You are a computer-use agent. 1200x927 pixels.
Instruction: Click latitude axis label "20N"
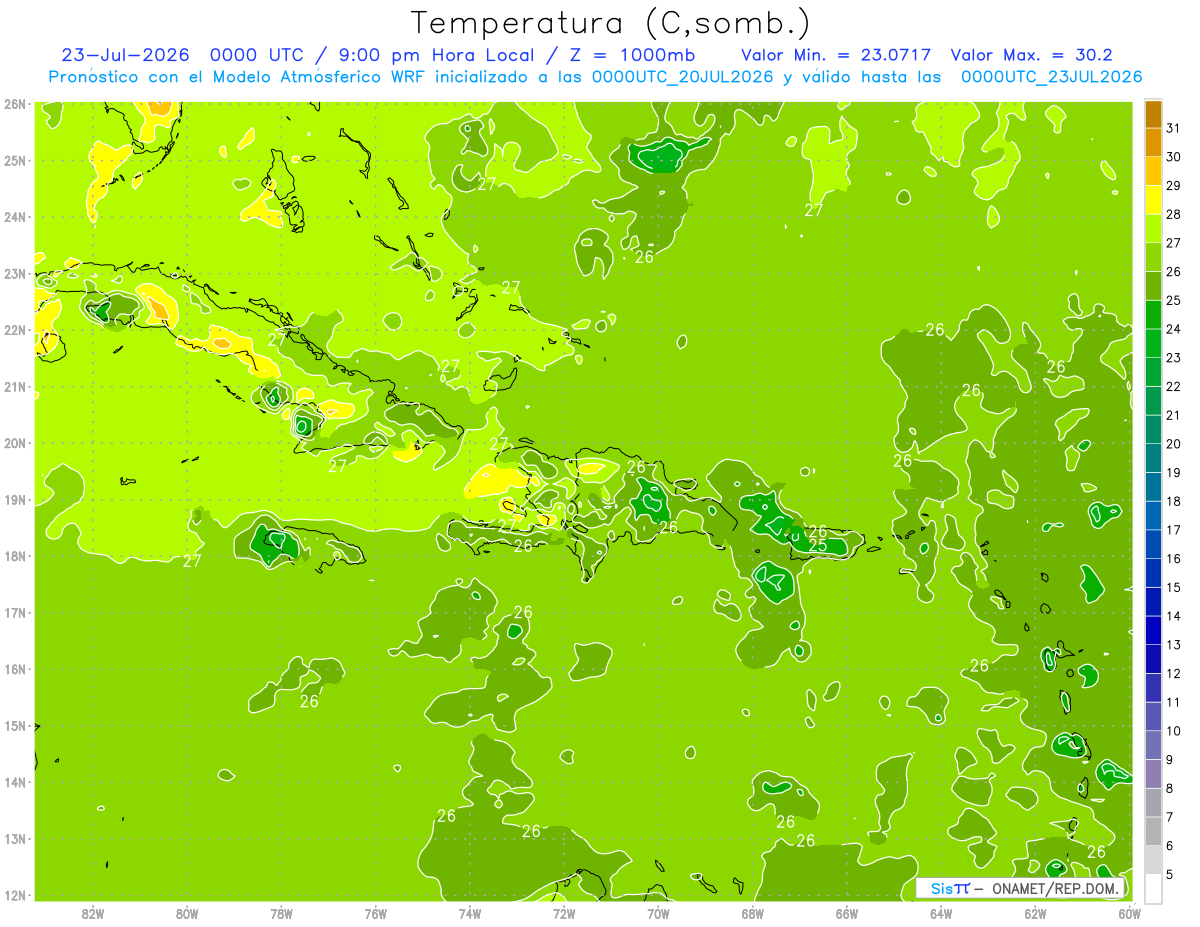pos(15,443)
